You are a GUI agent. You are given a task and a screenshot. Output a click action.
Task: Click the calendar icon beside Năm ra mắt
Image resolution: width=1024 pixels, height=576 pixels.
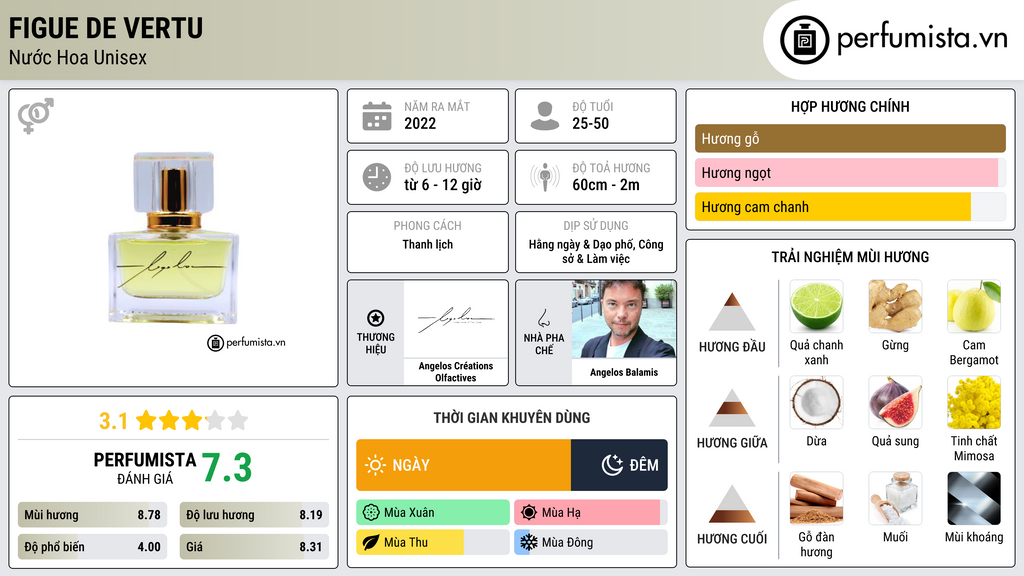[377, 116]
